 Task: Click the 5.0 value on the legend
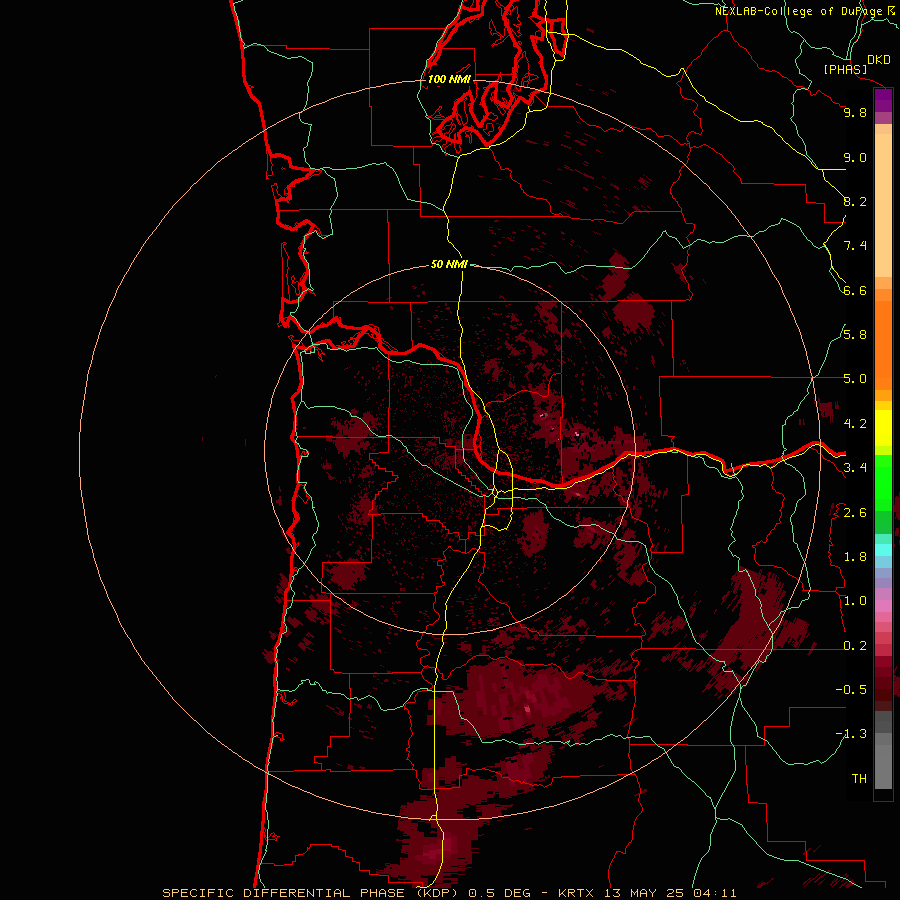855,379
